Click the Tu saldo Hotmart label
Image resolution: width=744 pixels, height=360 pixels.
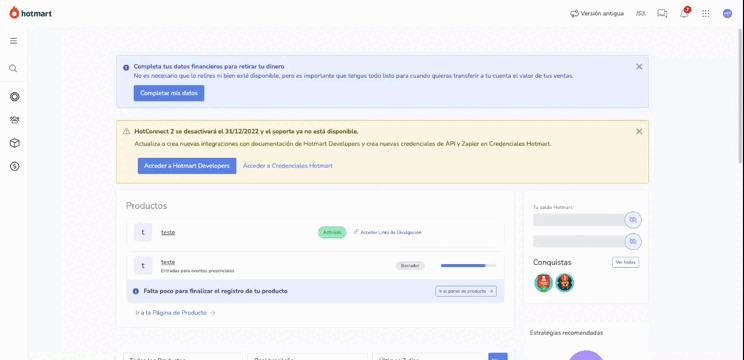(x=553, y=208)
